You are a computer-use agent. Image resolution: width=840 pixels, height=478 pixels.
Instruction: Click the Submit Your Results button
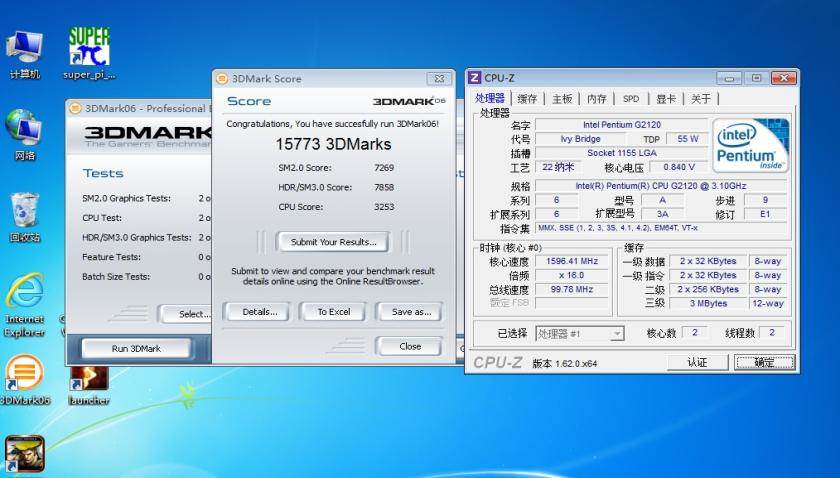[333, 242]
